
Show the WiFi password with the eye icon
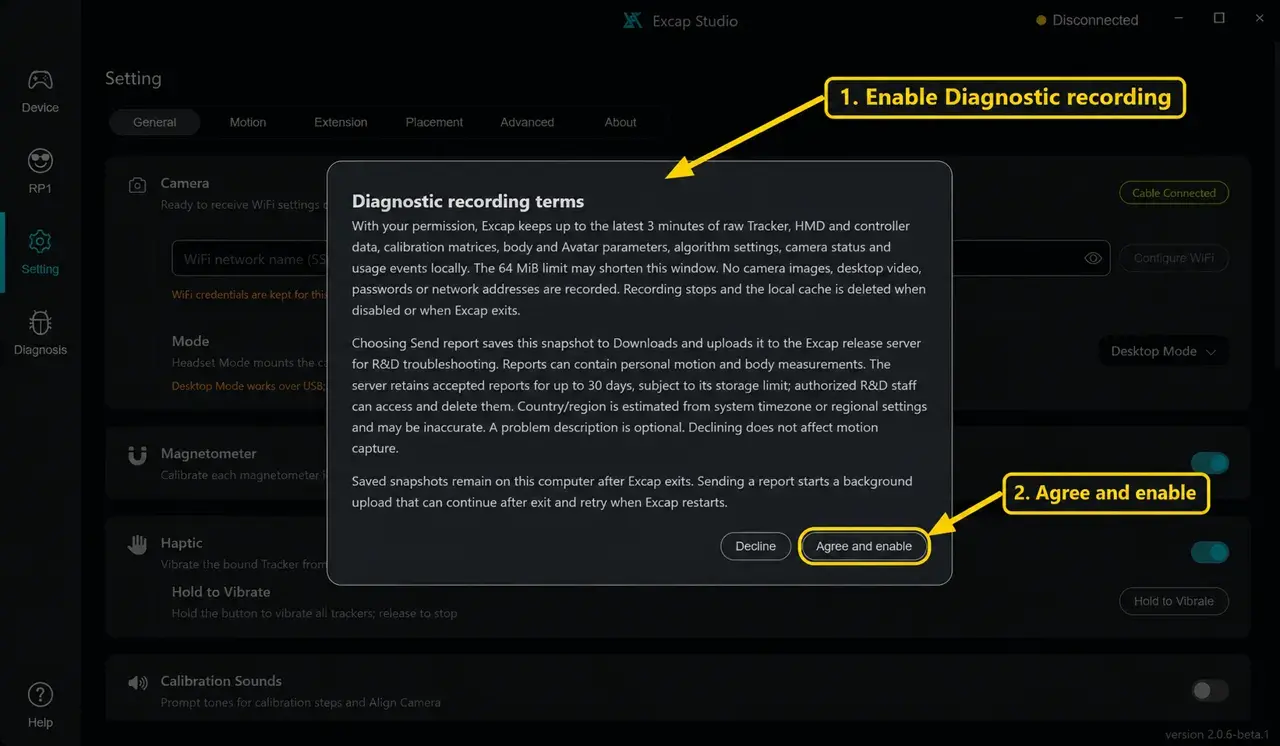pyautogui.click(x=1093, y=258)
